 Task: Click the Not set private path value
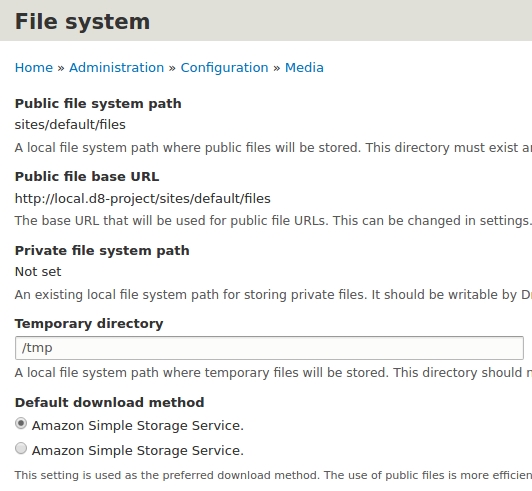click(x=38, y=272)
